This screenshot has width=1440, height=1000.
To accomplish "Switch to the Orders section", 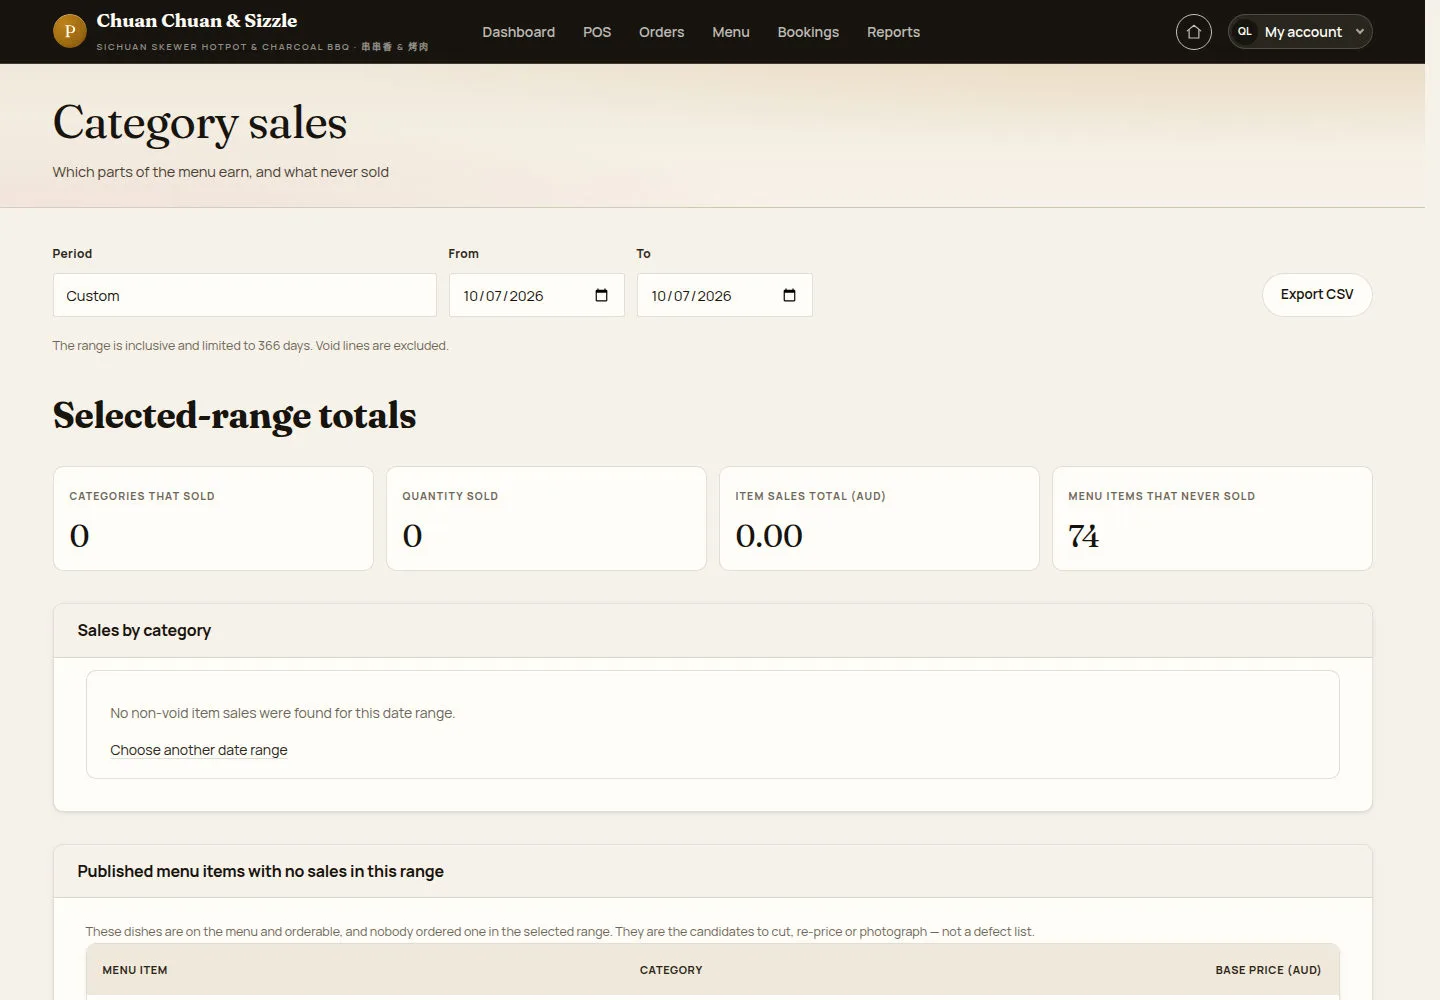I will point(661,32).
